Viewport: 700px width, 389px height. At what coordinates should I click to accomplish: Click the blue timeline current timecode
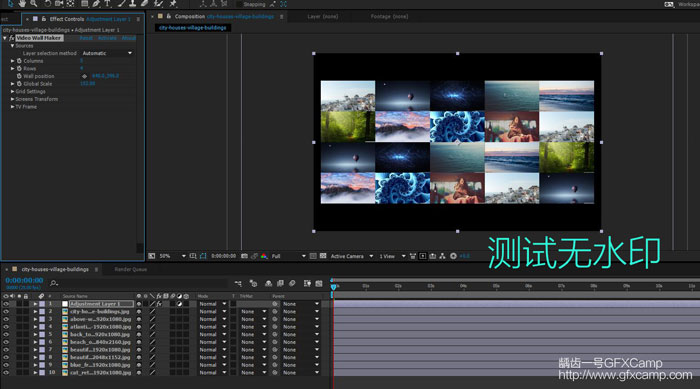(24, 280)
